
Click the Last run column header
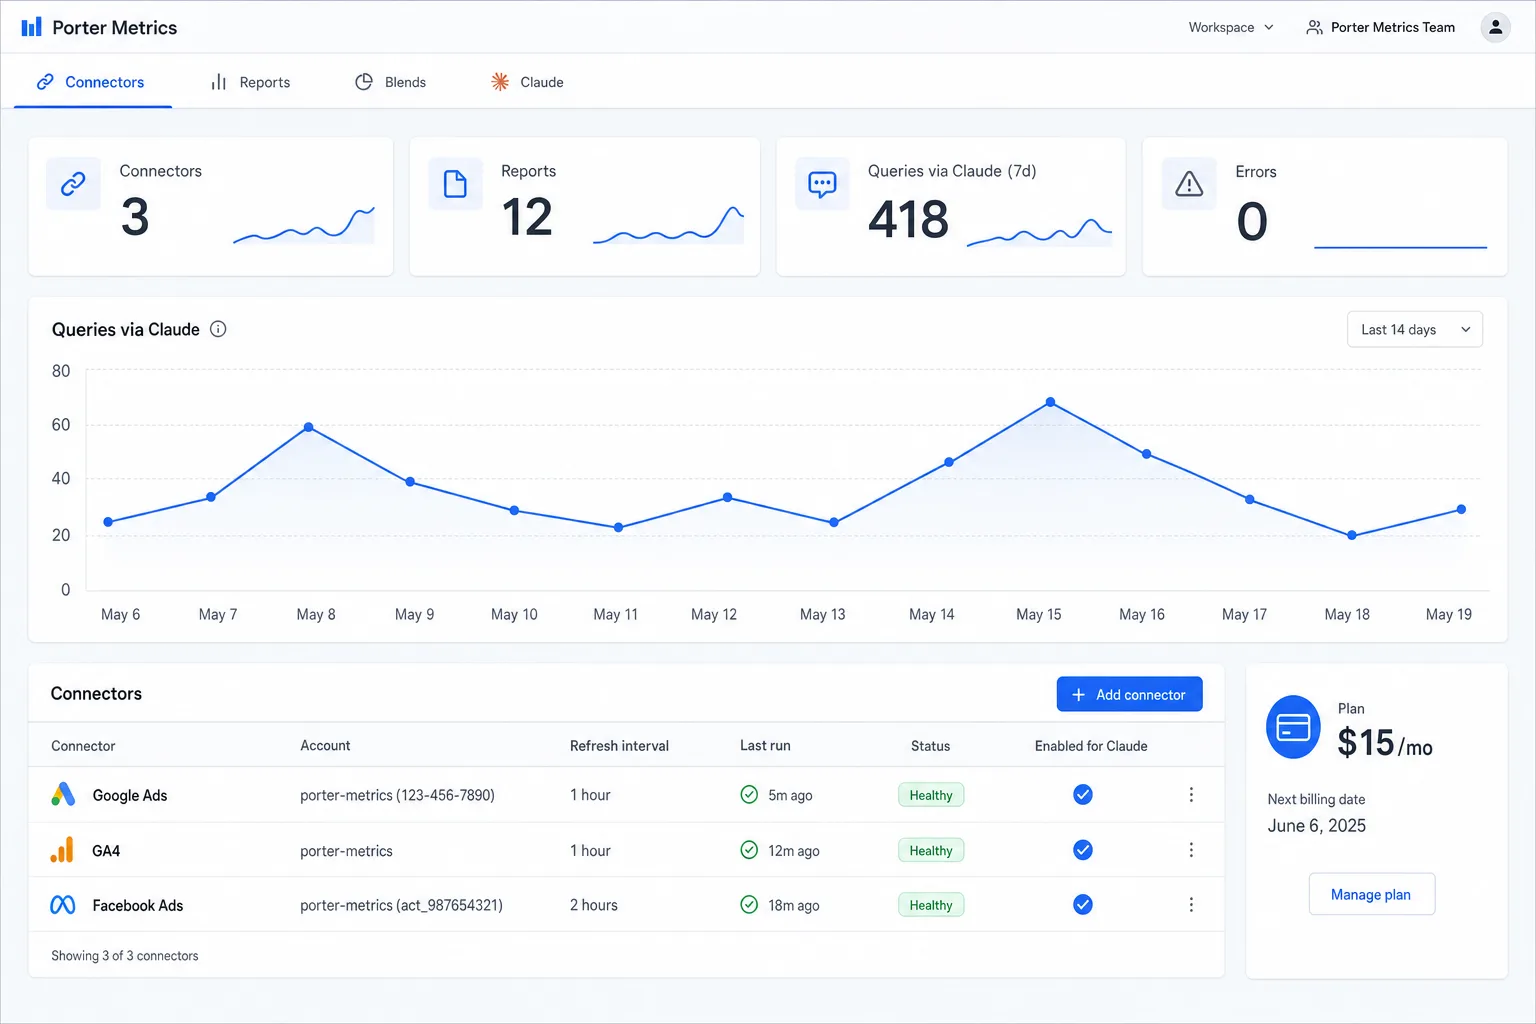point(765,746)
